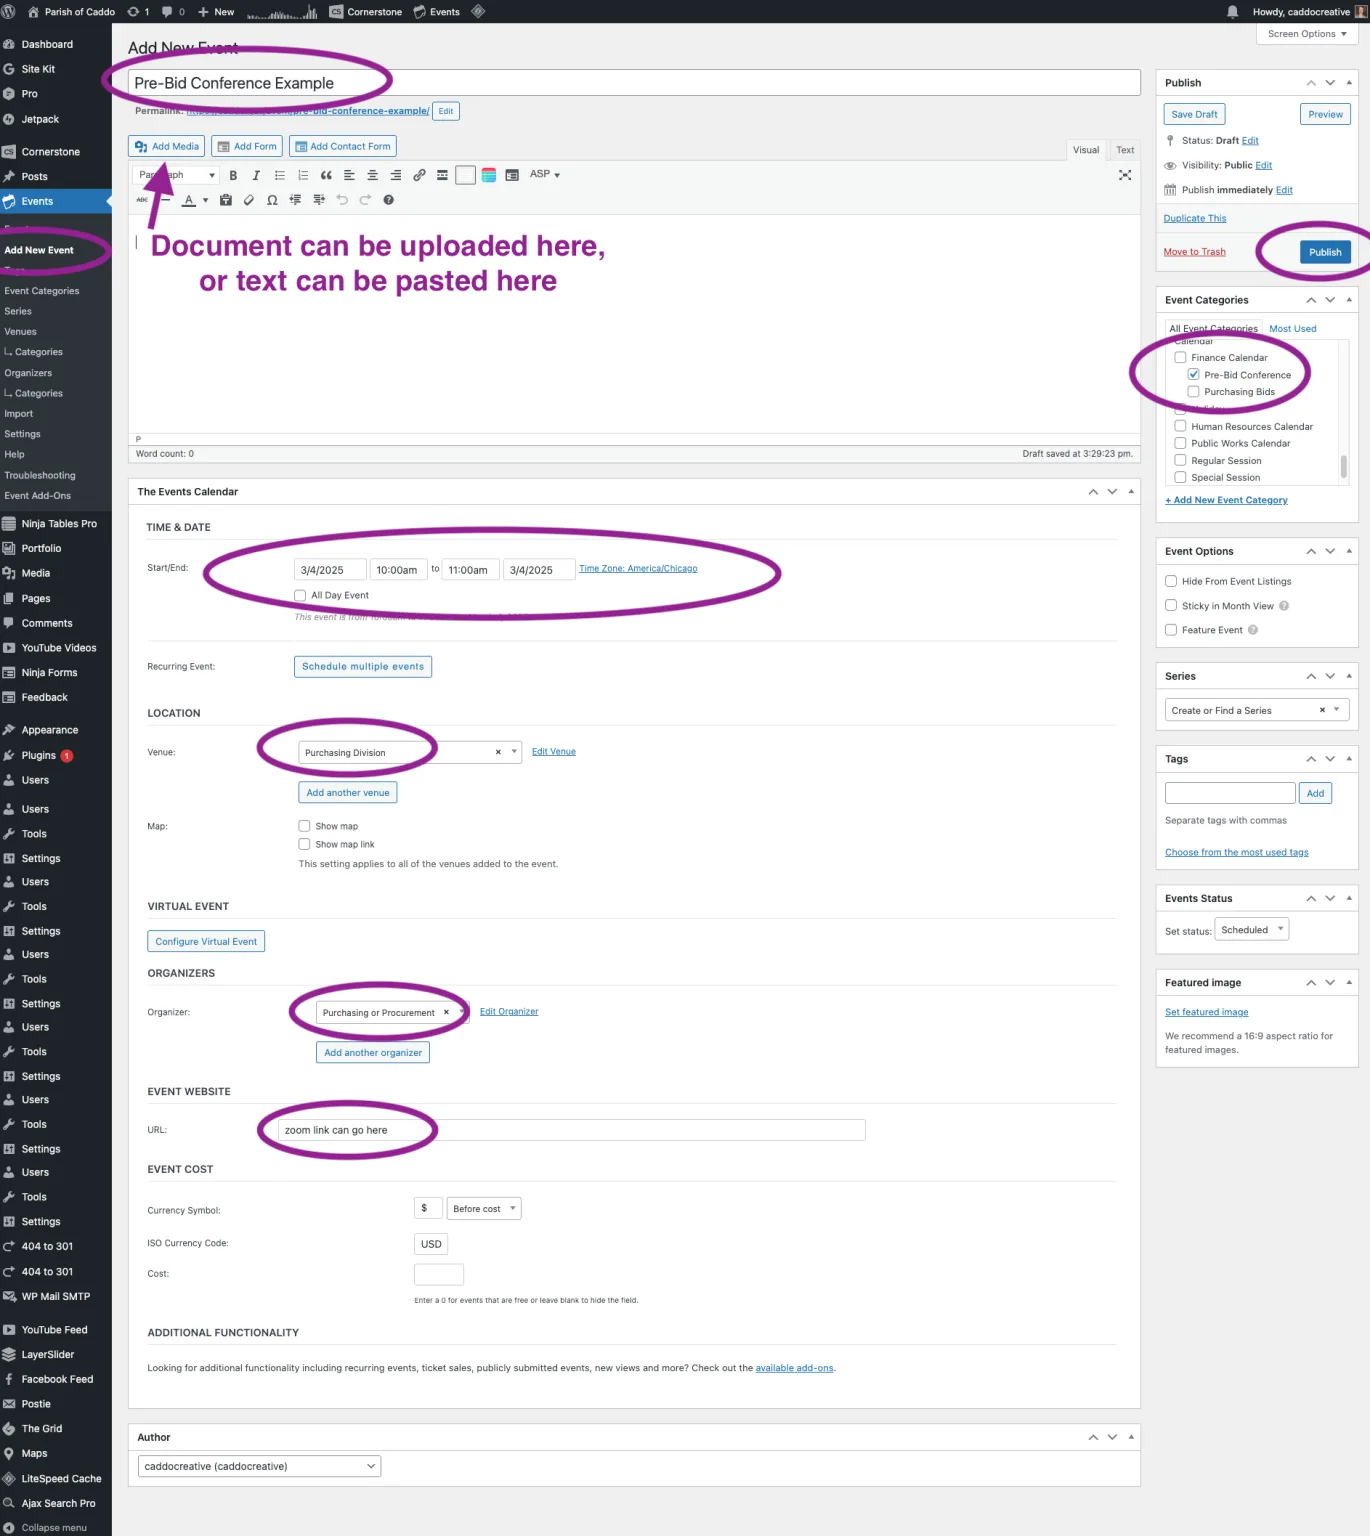Insert a special character with the omega icon
Screen dimensions: 1370x1536
272,200
